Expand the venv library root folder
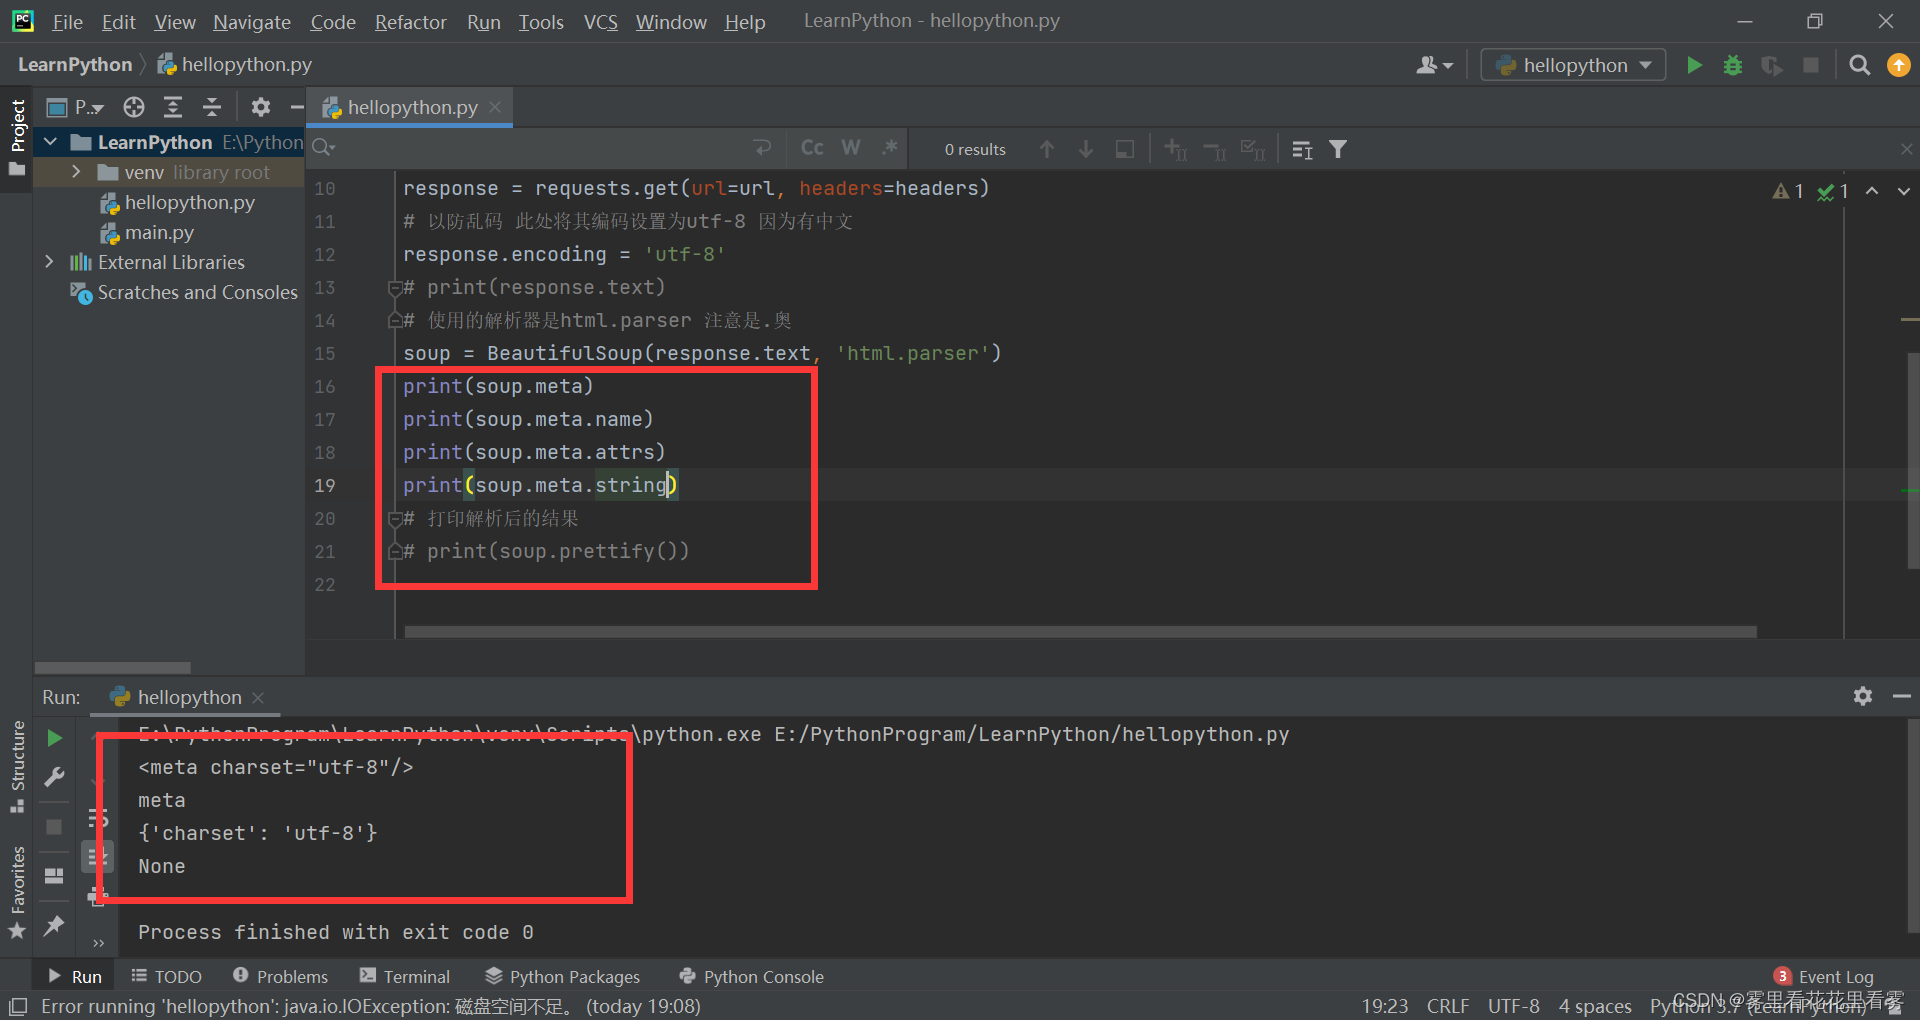This screenshot has width=1920, height=1020. 76,172
